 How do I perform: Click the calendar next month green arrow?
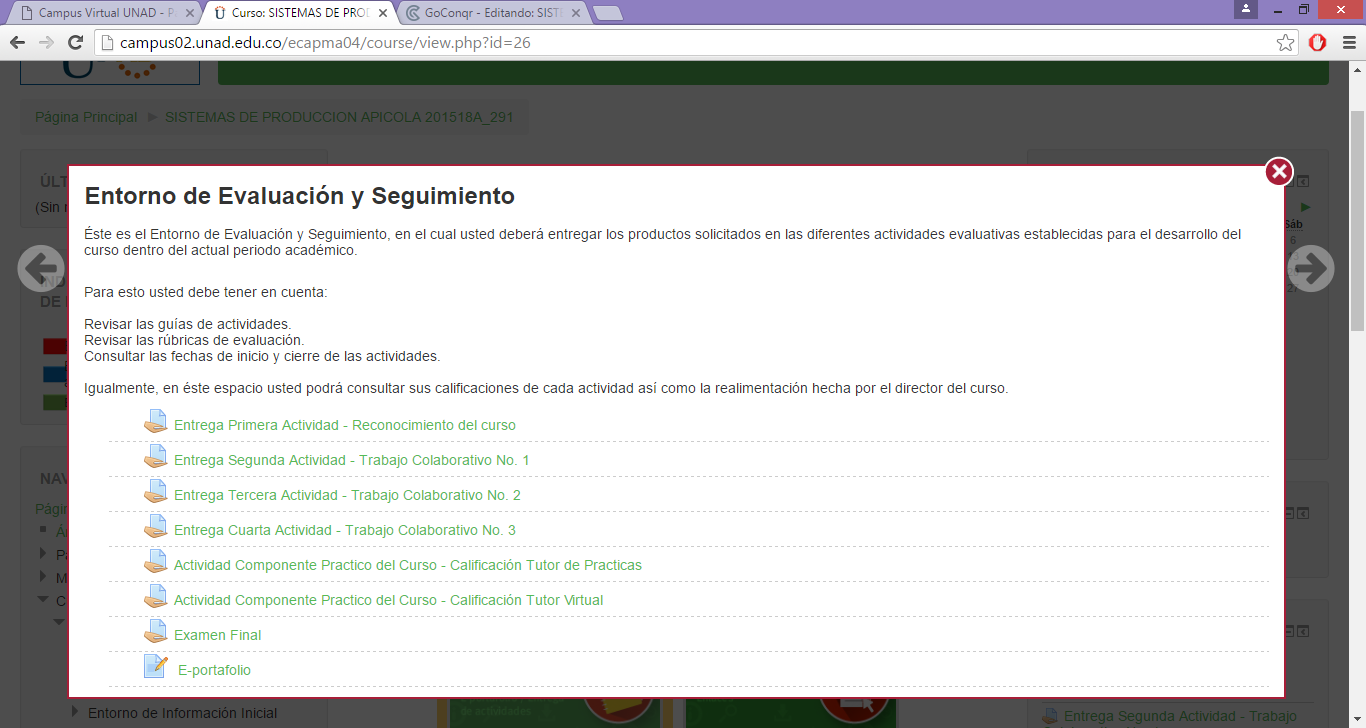pos(1305,207)
